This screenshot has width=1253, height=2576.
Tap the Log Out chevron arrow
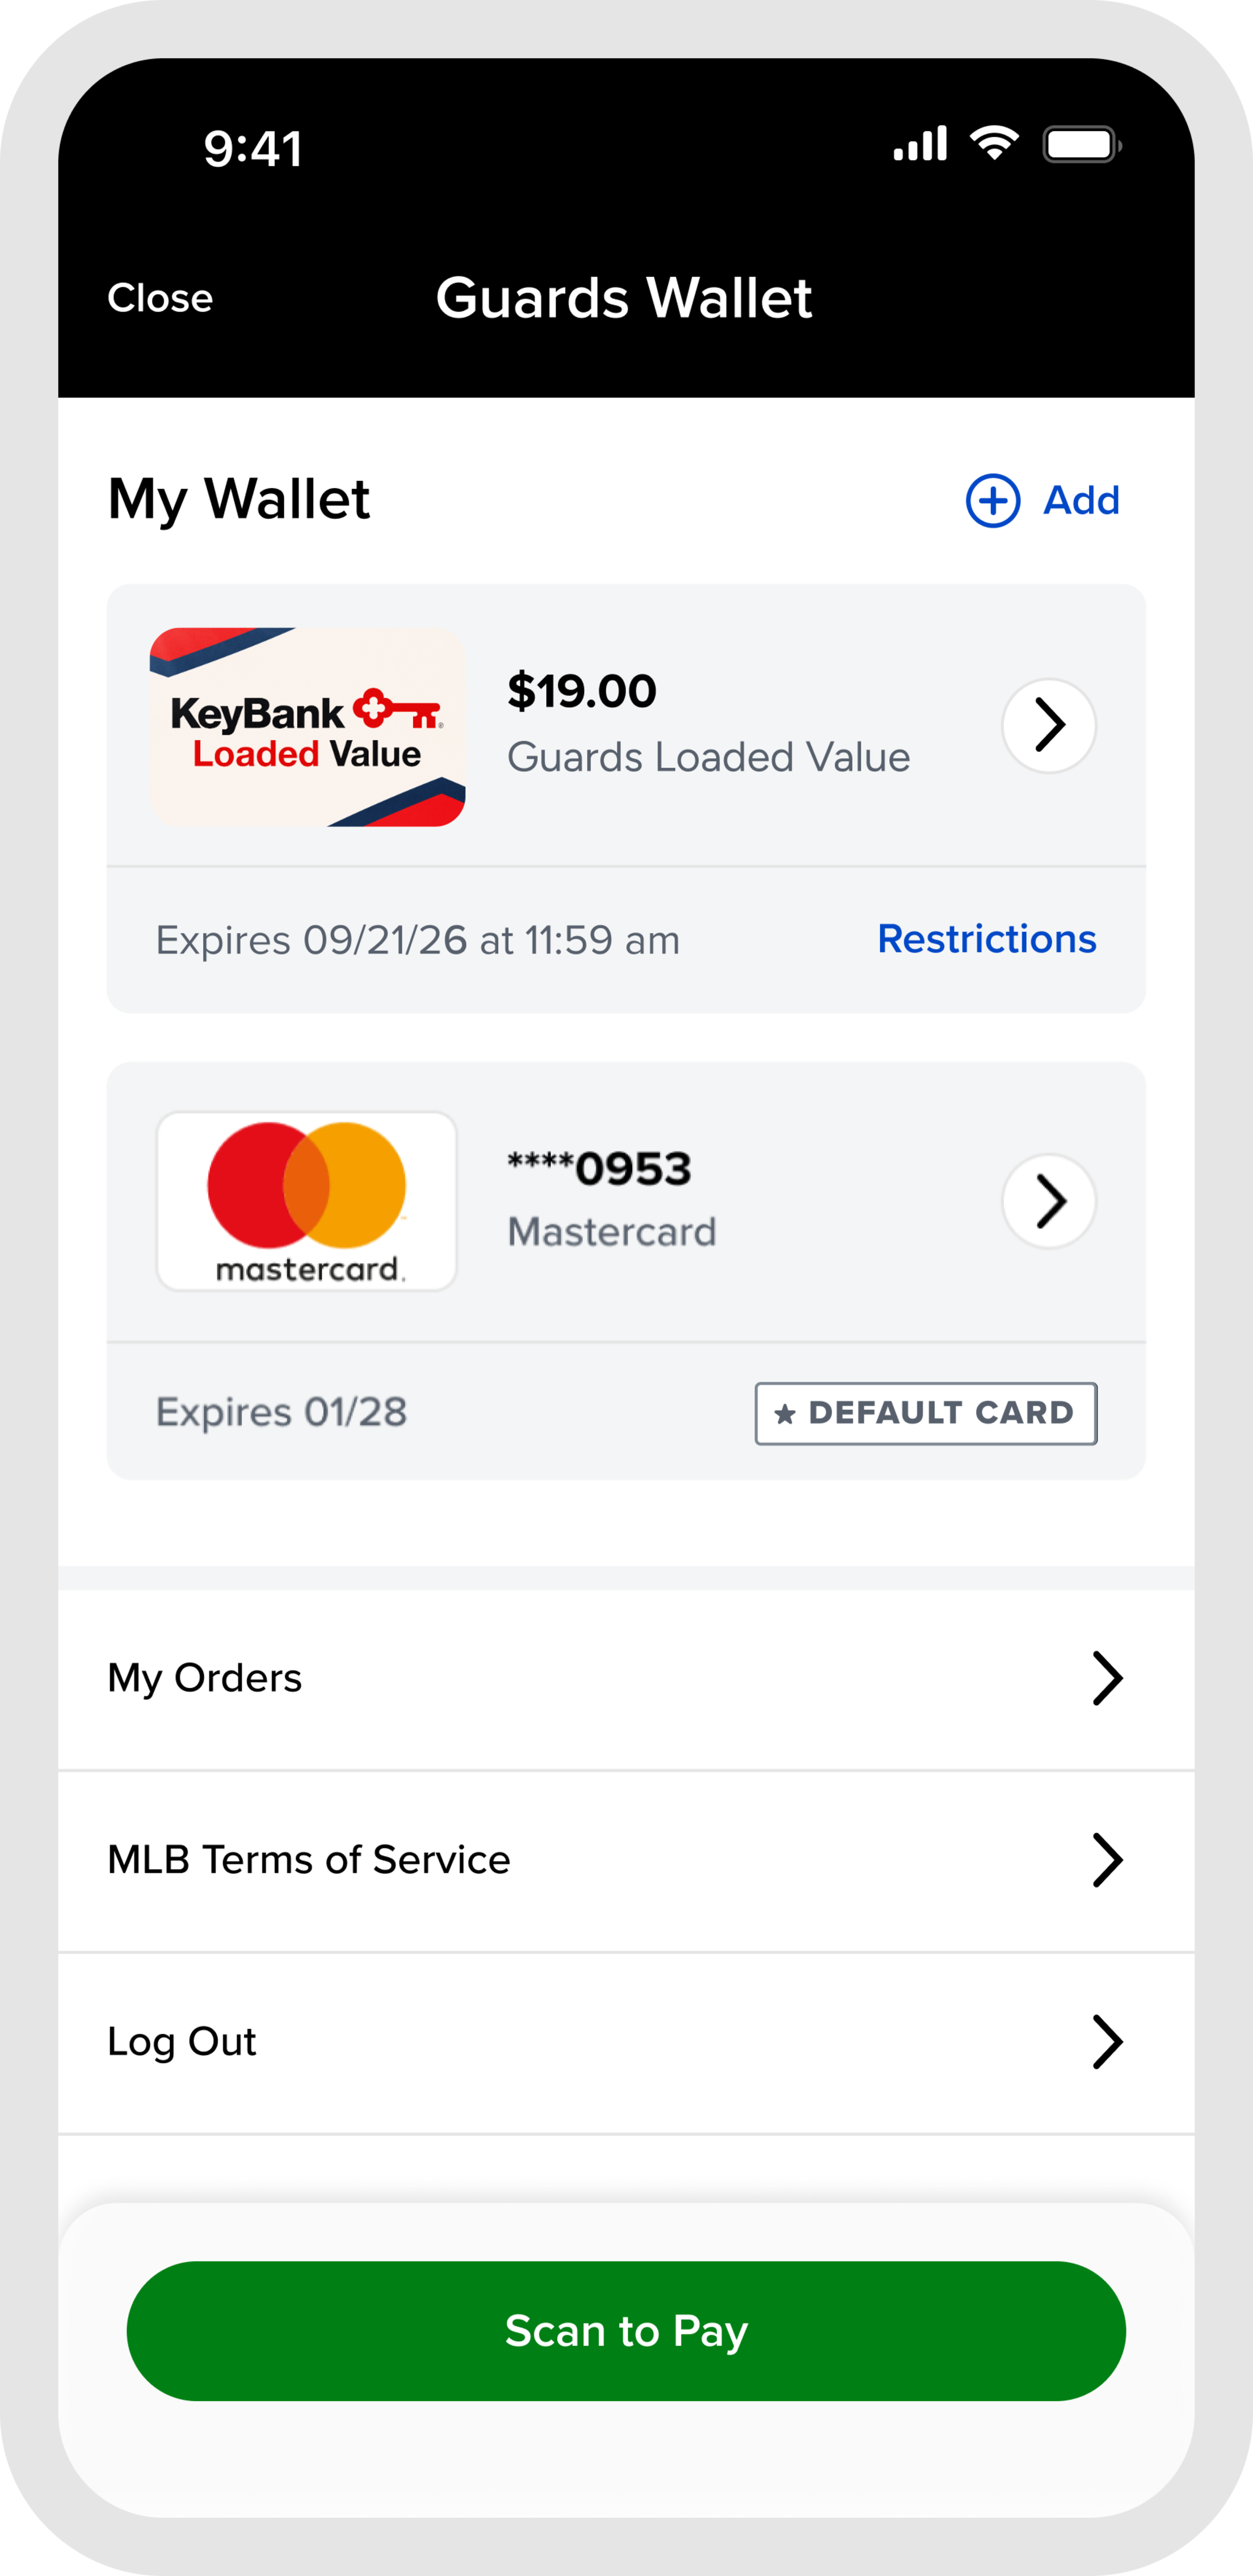1107,2042
